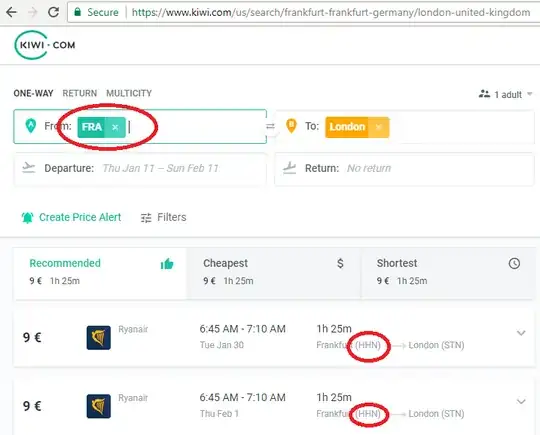The image size is (540, 435).
Task: Reload the page in browser
Action: point(53,12)
